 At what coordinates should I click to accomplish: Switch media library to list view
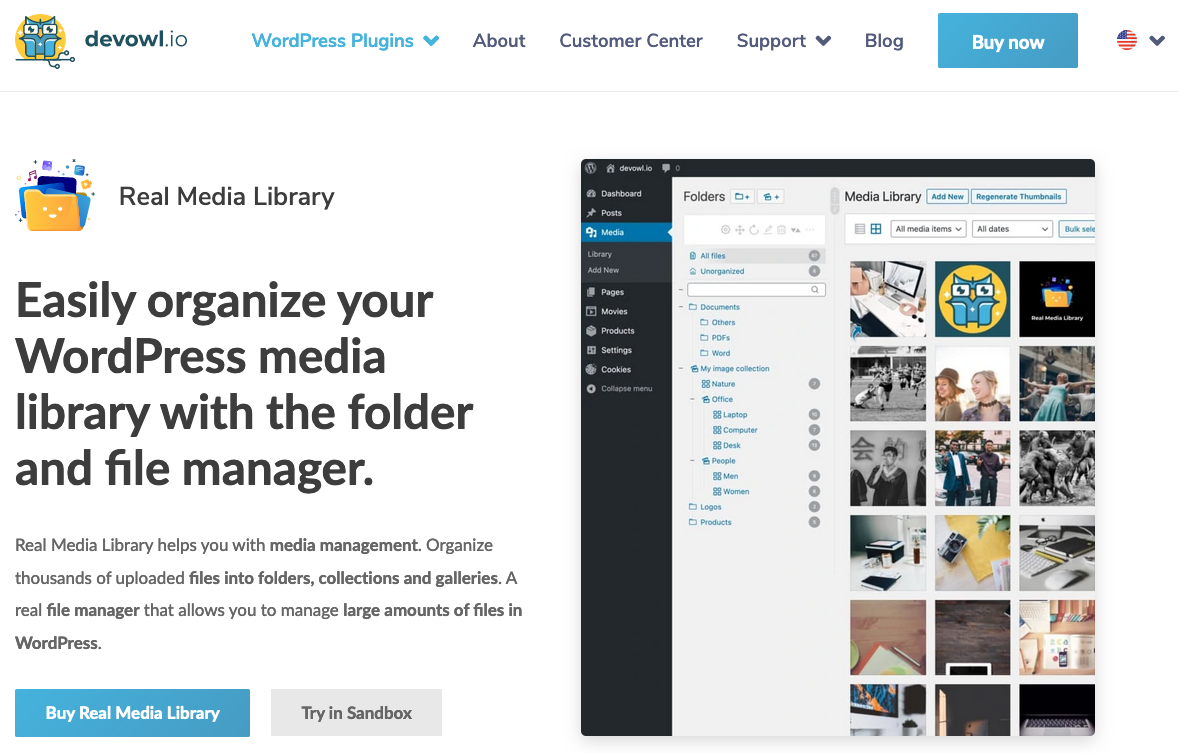859,229
